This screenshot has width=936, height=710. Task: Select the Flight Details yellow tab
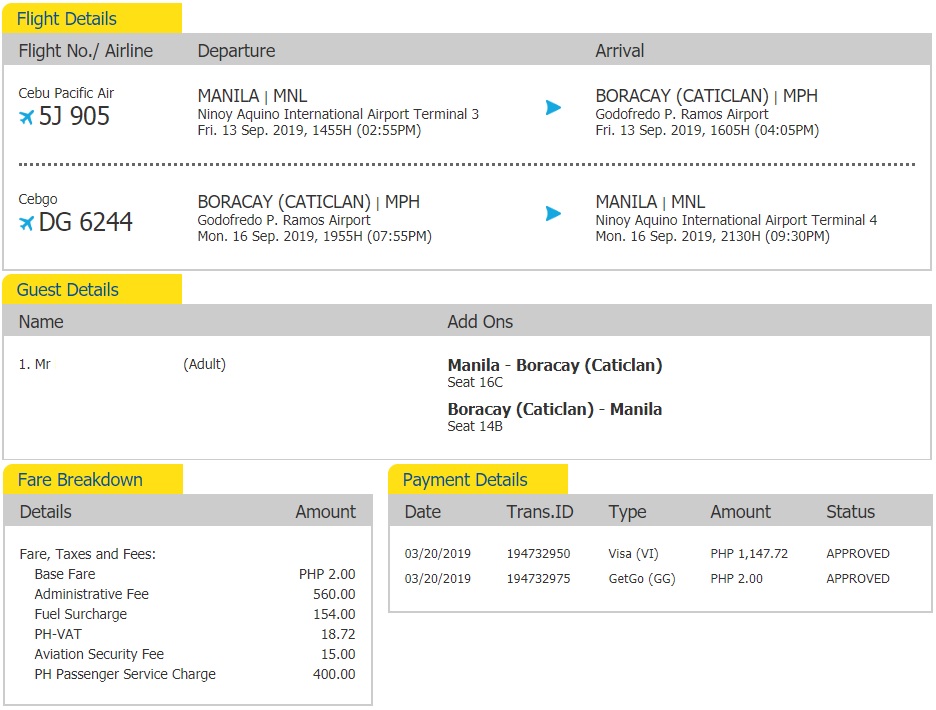tap(92, 19)
